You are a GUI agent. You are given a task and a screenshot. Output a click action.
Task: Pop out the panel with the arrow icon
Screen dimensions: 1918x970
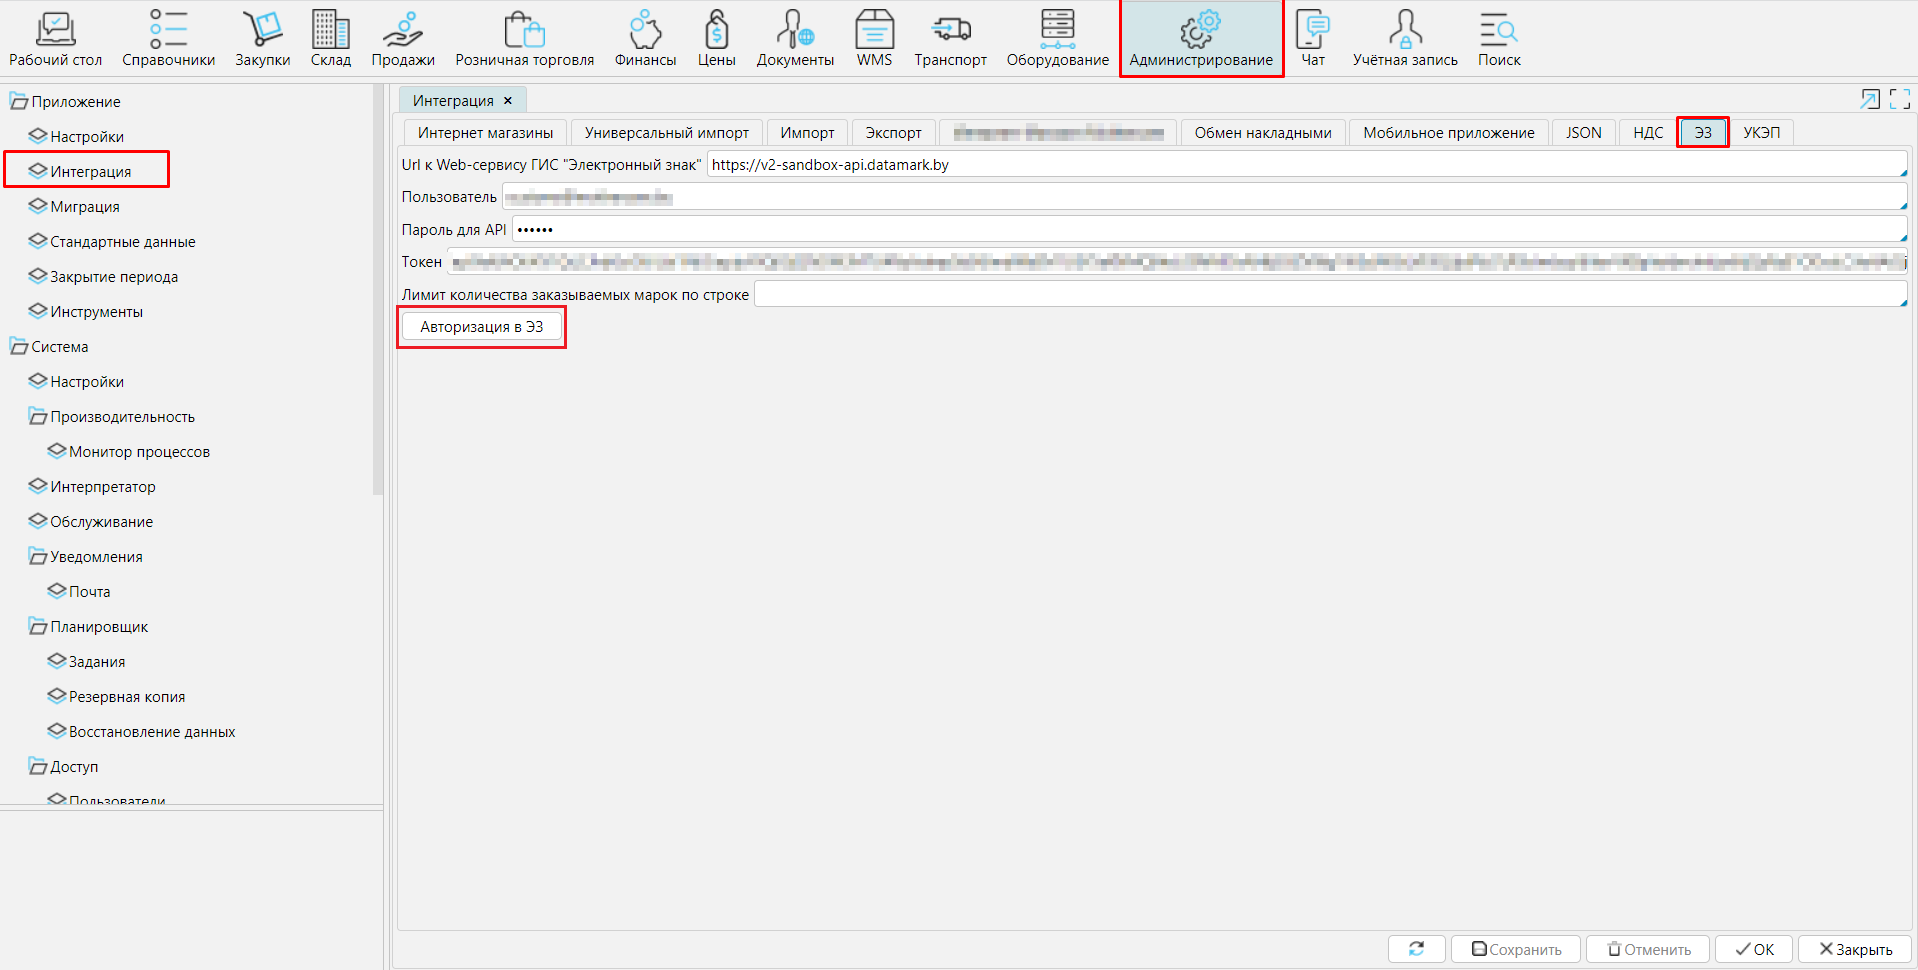coord(1869,99)
